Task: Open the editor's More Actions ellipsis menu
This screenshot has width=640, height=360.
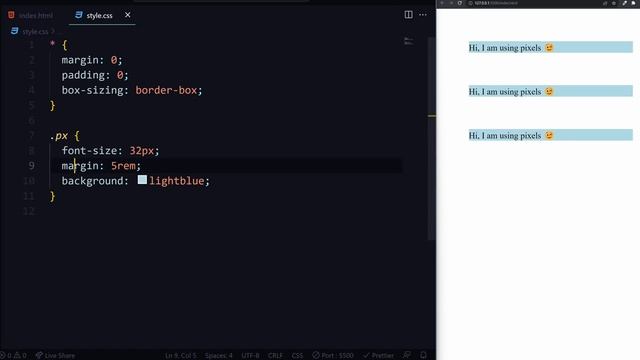Action: point(423,15)
